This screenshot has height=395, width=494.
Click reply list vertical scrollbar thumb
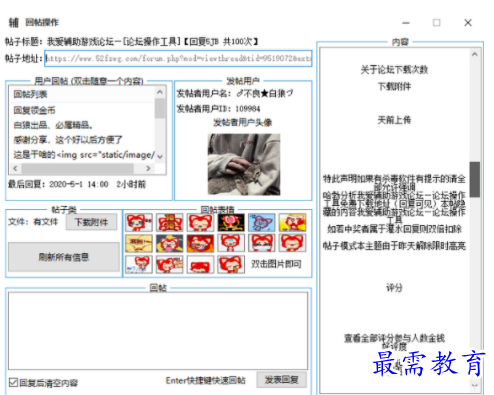click(160, 108)
